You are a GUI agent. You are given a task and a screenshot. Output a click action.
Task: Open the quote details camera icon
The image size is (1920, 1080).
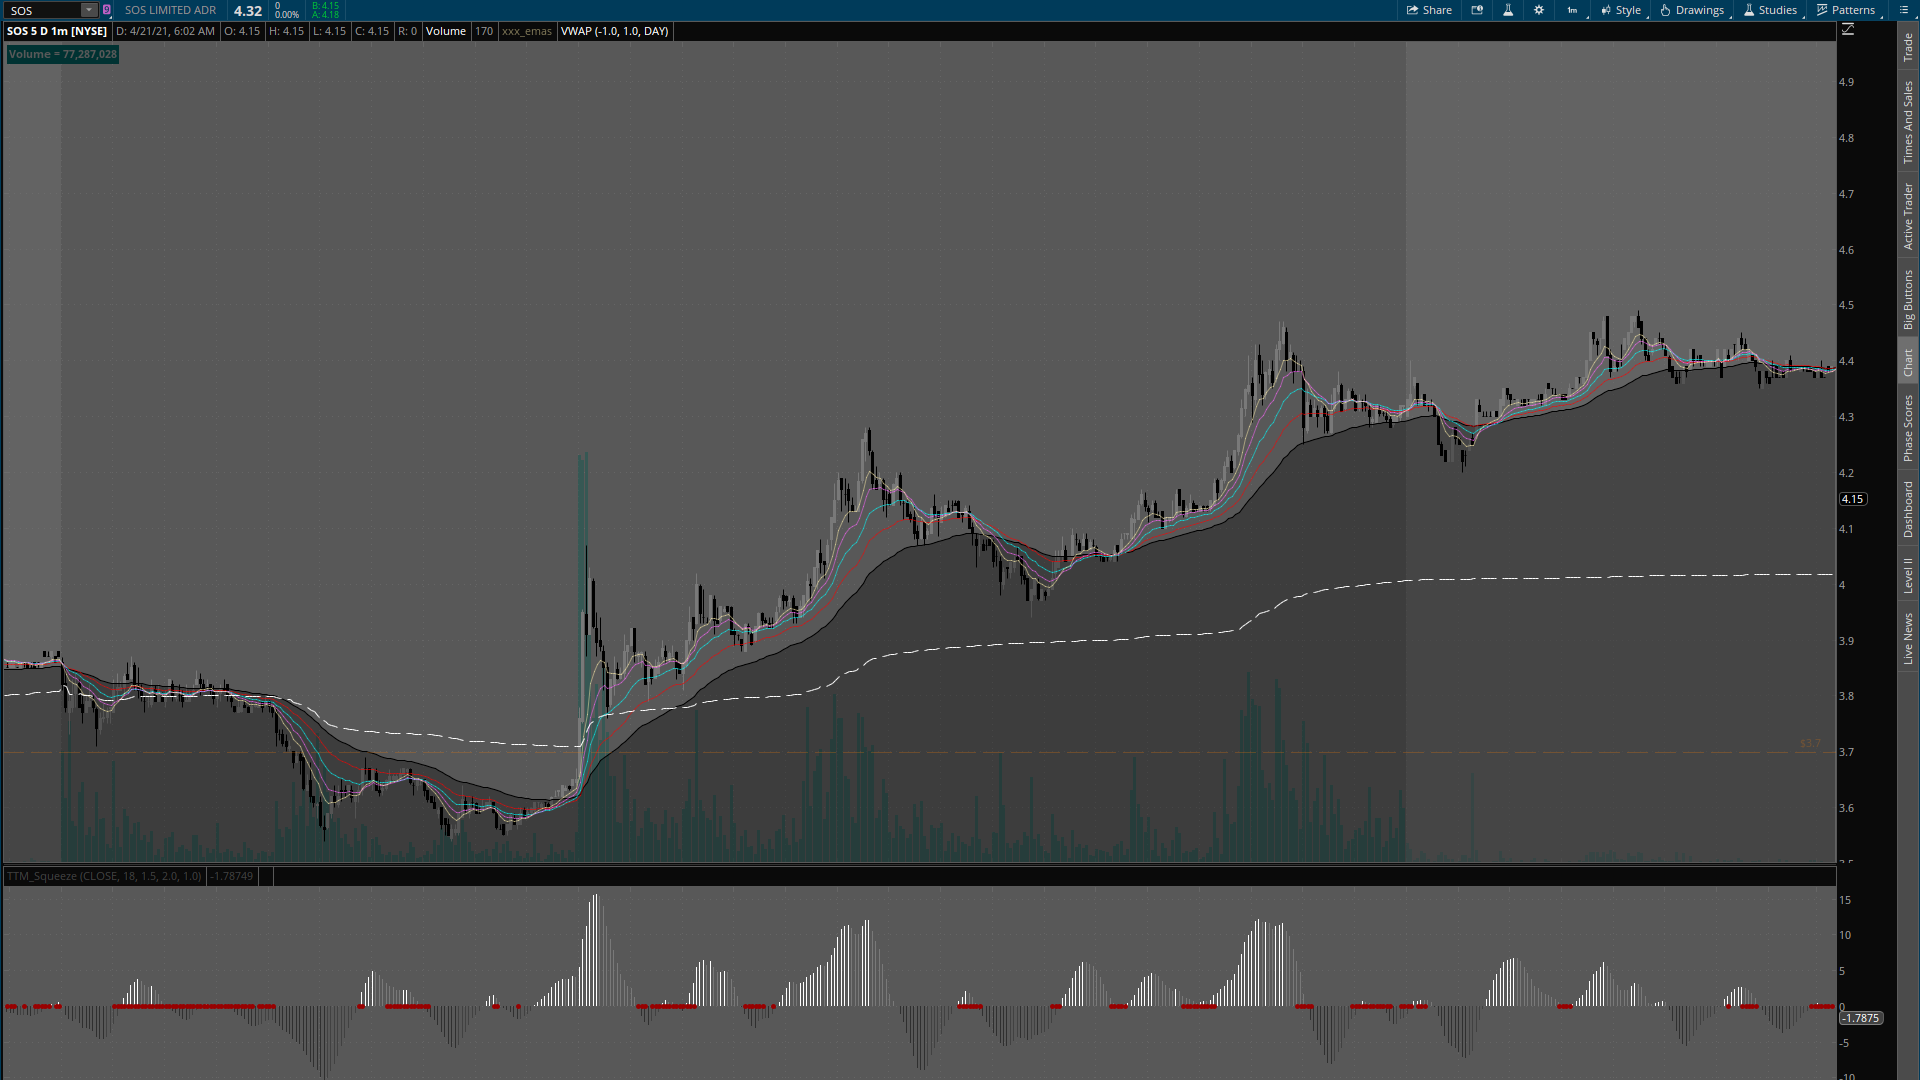pos(1477,10)
